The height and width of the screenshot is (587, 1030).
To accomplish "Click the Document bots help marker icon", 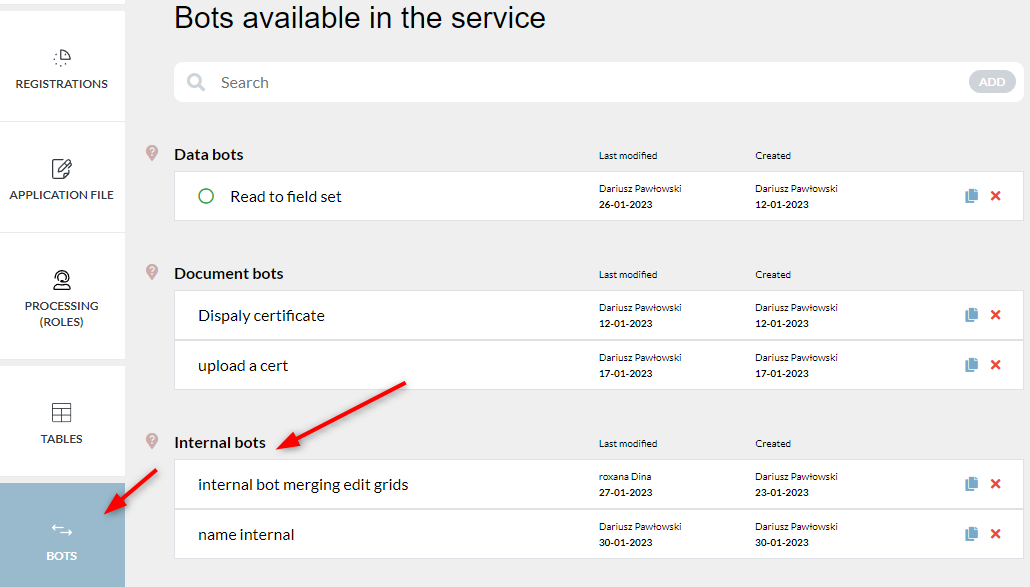I will 152,272.
